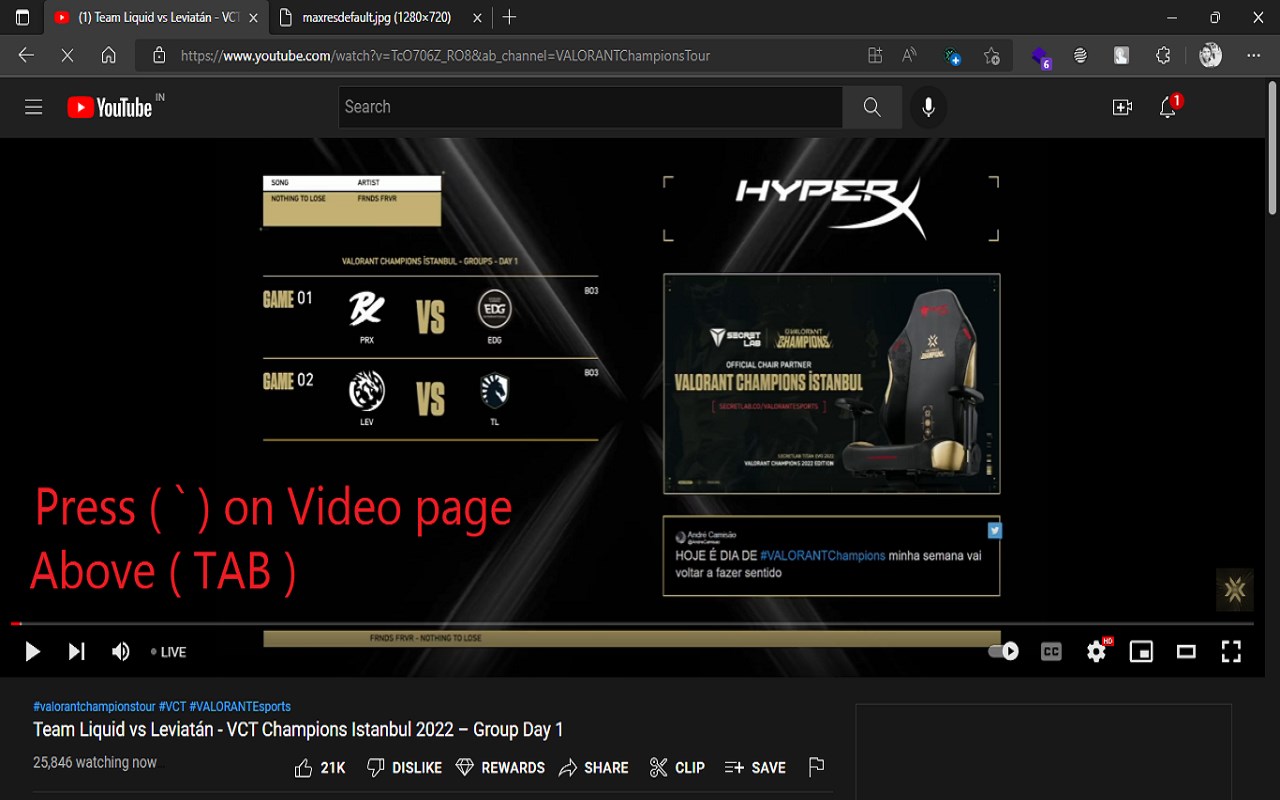Open the #valorantchampionstour hashtag
Viewport: 1280px width, 800px height.
click(94, 707)
